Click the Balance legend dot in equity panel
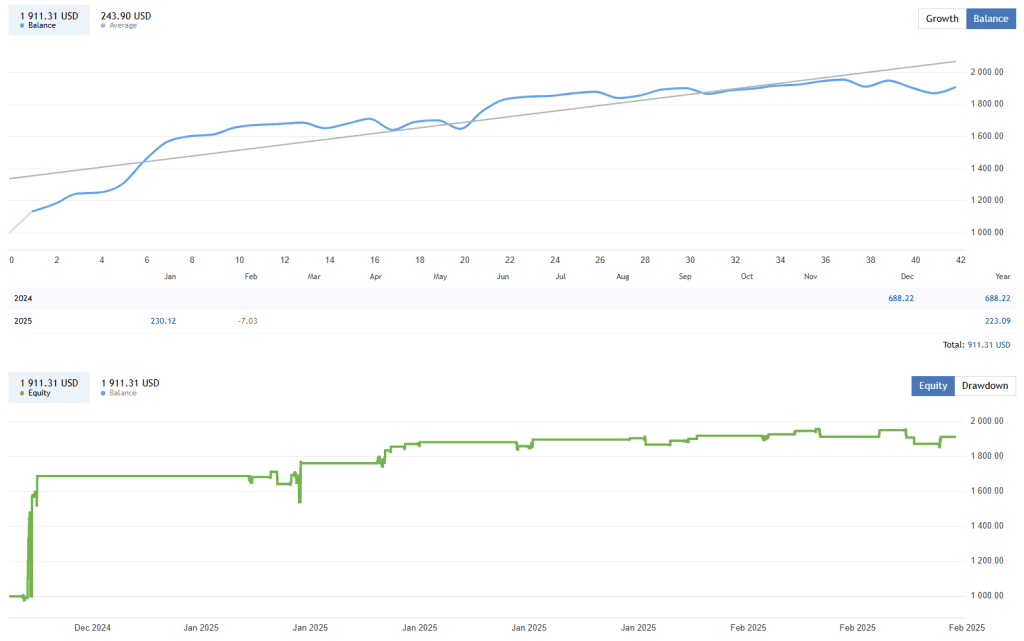Viewport: 1024px width, 641px height. point(103,392)
